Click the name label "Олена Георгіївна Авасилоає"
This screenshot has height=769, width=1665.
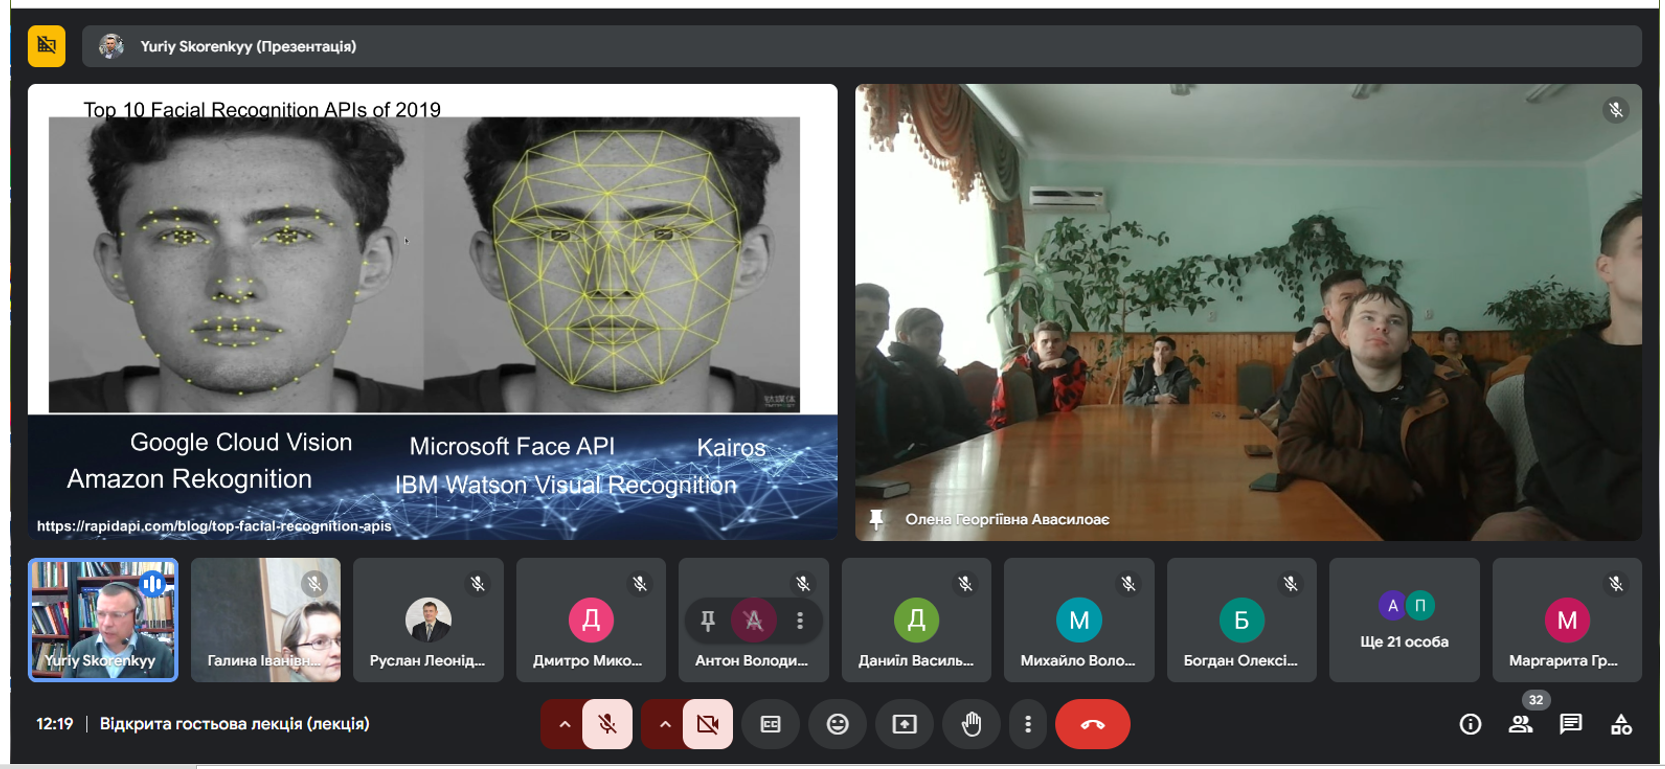click(x=1007, y=520)
